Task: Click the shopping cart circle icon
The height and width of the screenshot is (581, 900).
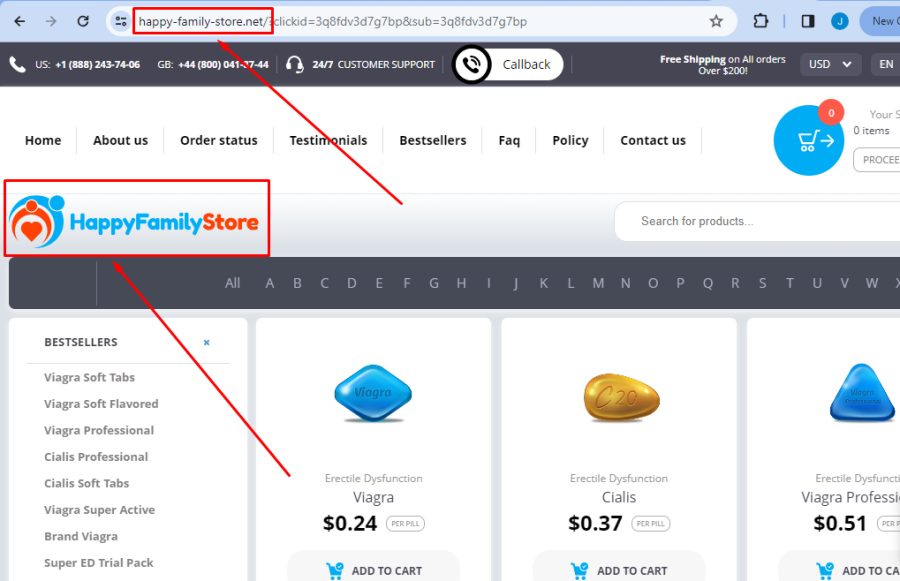Action: [x=808, y=140]
